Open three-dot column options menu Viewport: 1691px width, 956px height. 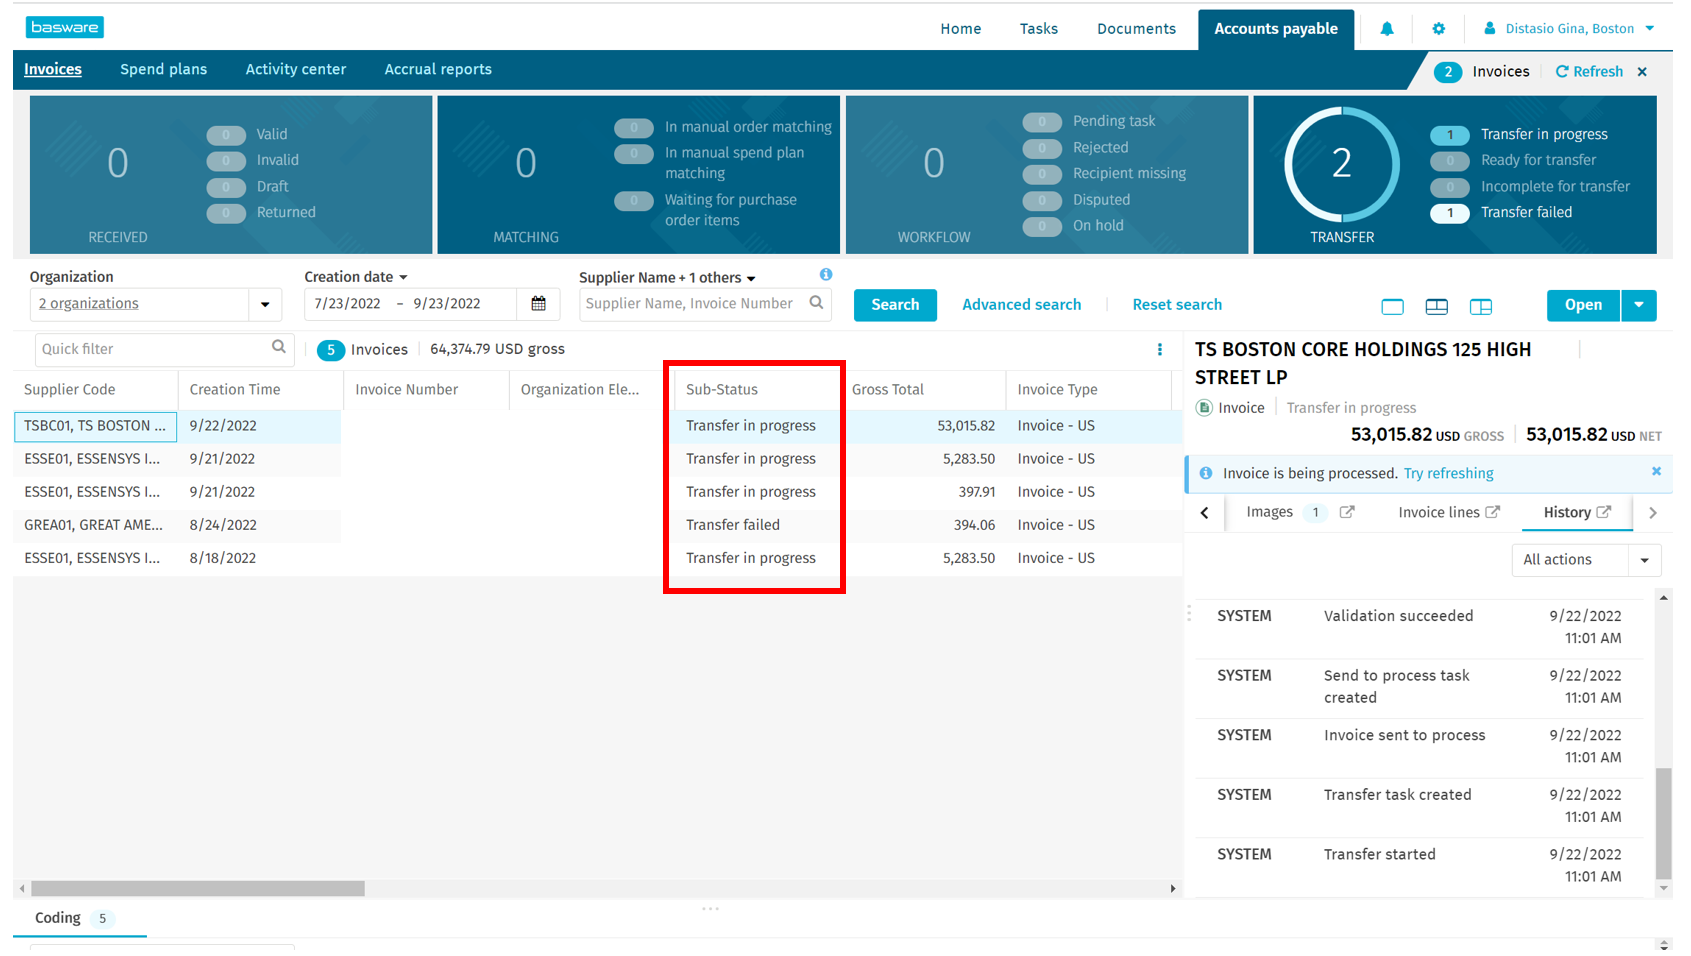[1160, 349]
